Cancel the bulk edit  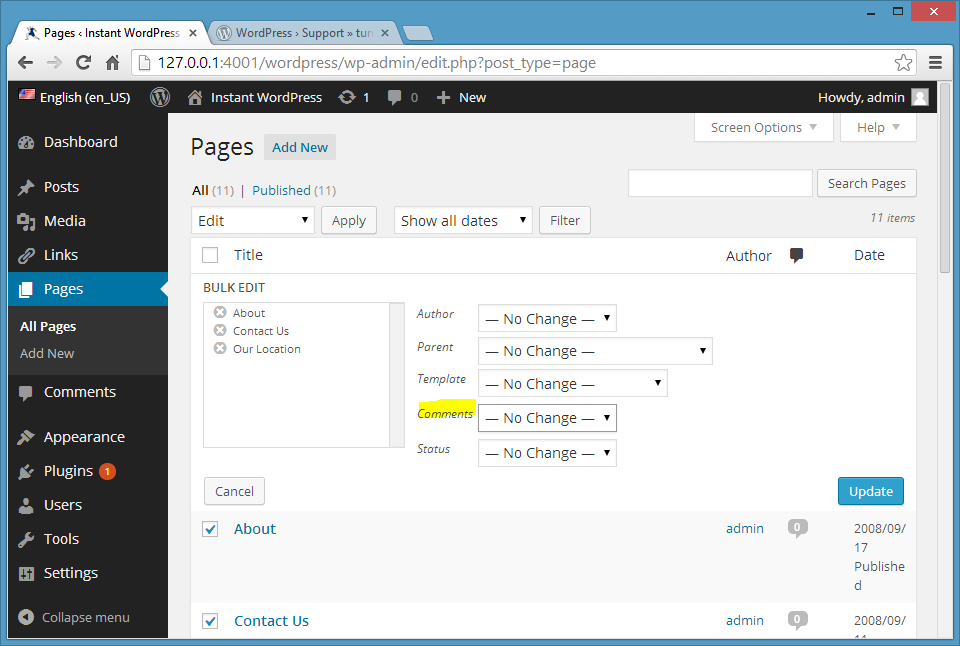(x=234, y=491)
